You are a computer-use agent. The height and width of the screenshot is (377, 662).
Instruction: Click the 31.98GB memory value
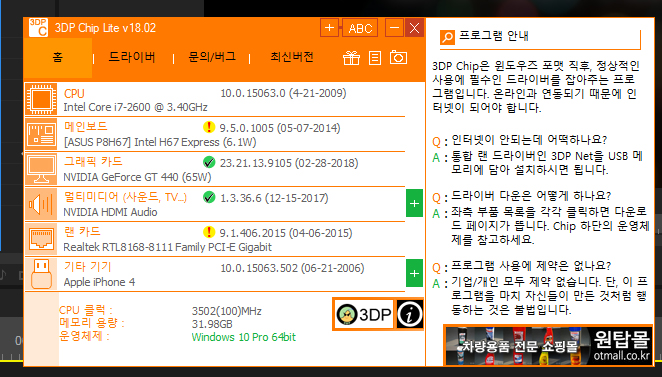212,324
